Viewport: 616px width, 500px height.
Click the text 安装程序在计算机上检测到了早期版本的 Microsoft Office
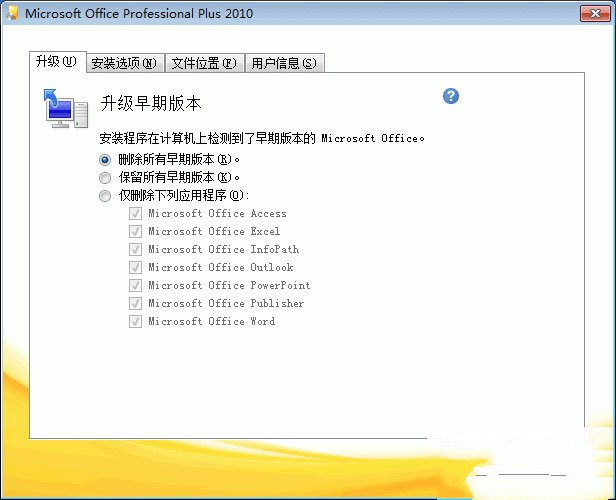pyautogui.click(x=262, y=138)
